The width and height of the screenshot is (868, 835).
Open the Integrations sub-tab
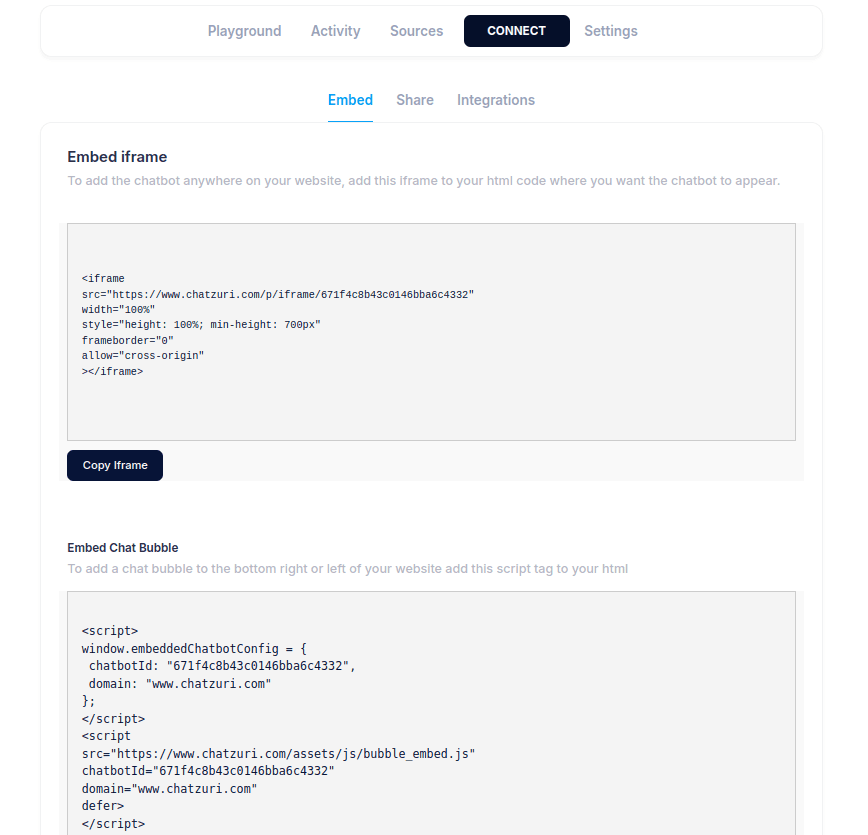495,100
